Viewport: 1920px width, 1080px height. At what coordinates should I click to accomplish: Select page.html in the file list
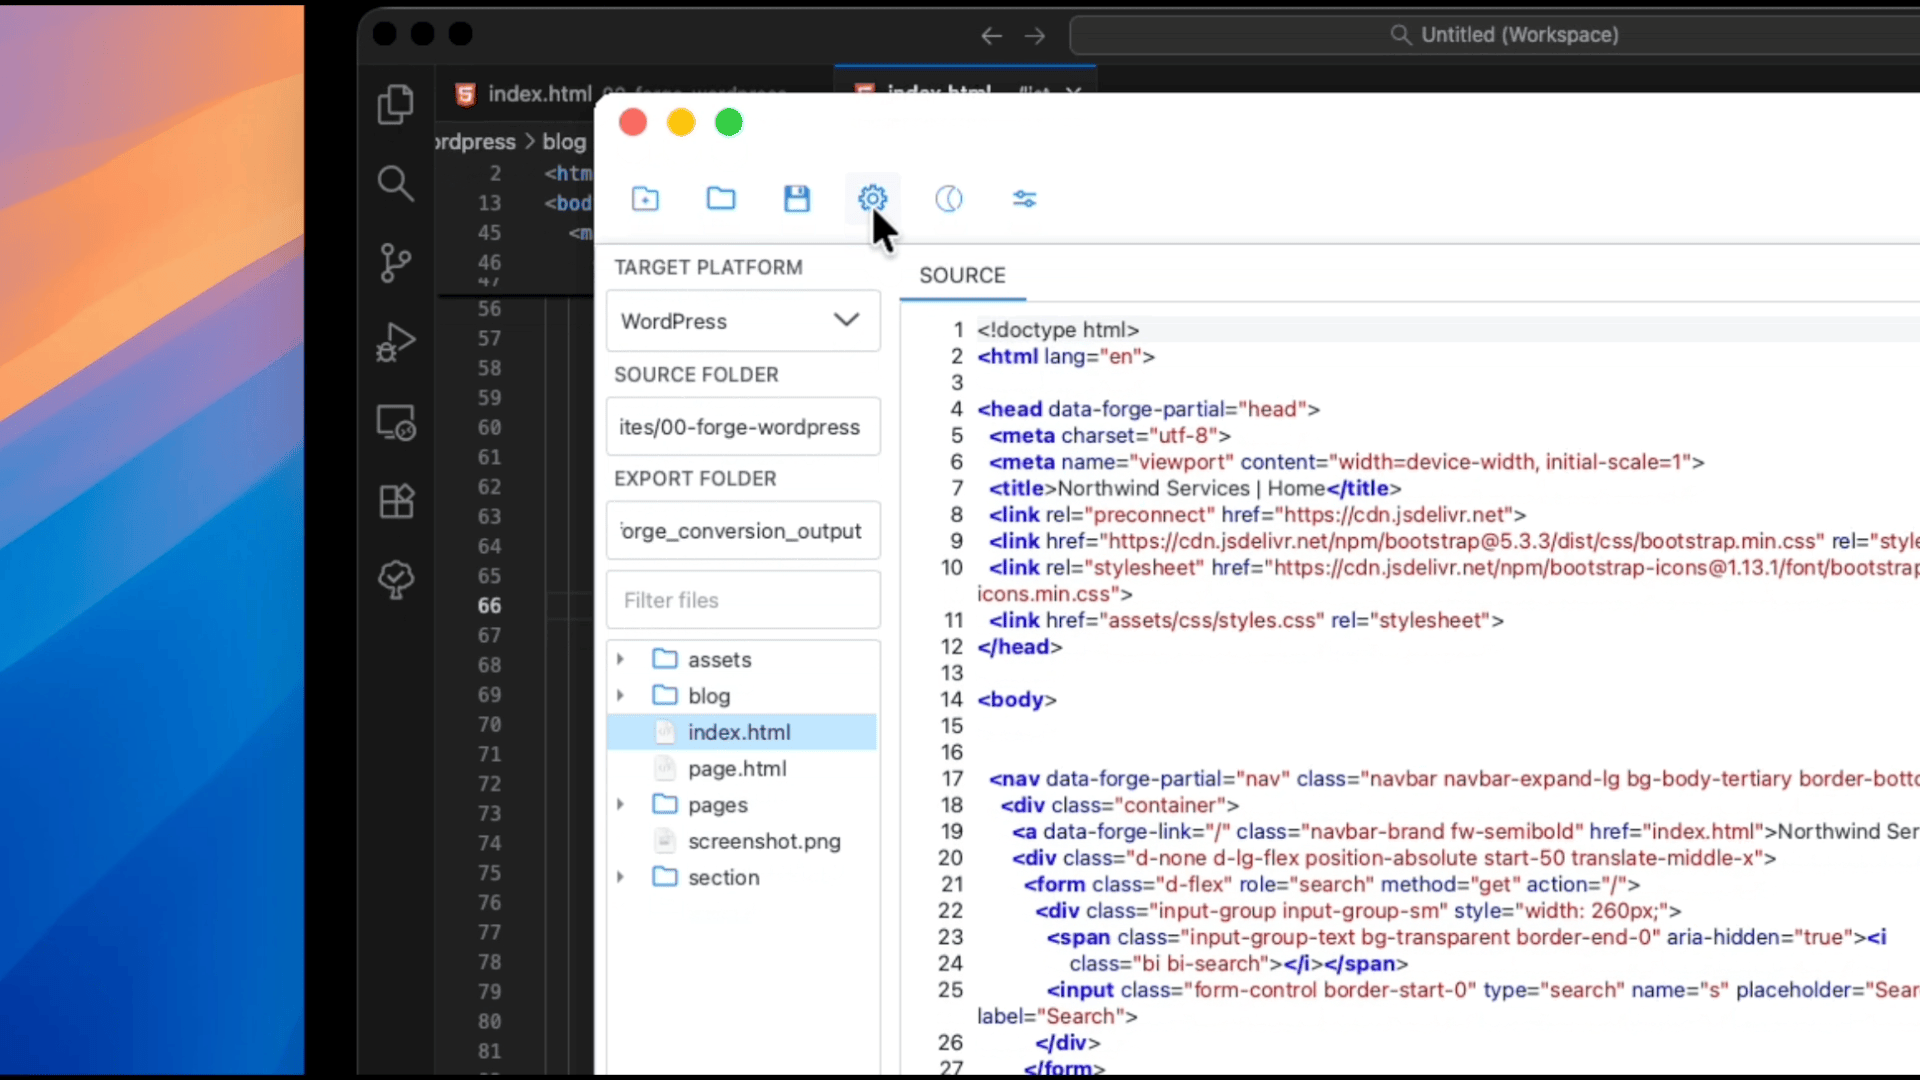tap(736, 768)
